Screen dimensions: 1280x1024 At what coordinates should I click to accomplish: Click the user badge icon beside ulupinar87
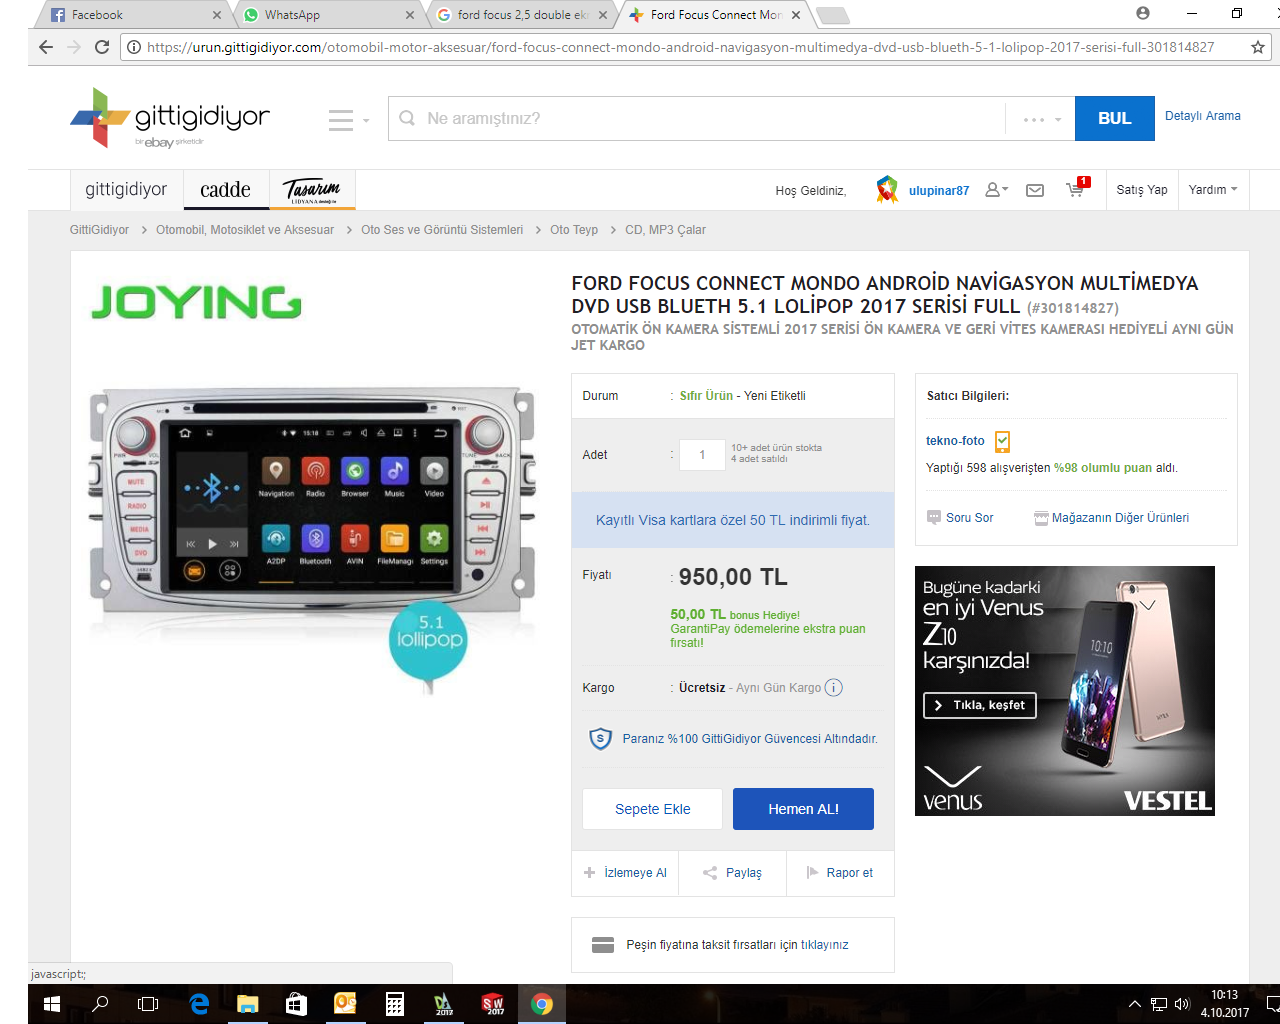[x=887, y=189]
